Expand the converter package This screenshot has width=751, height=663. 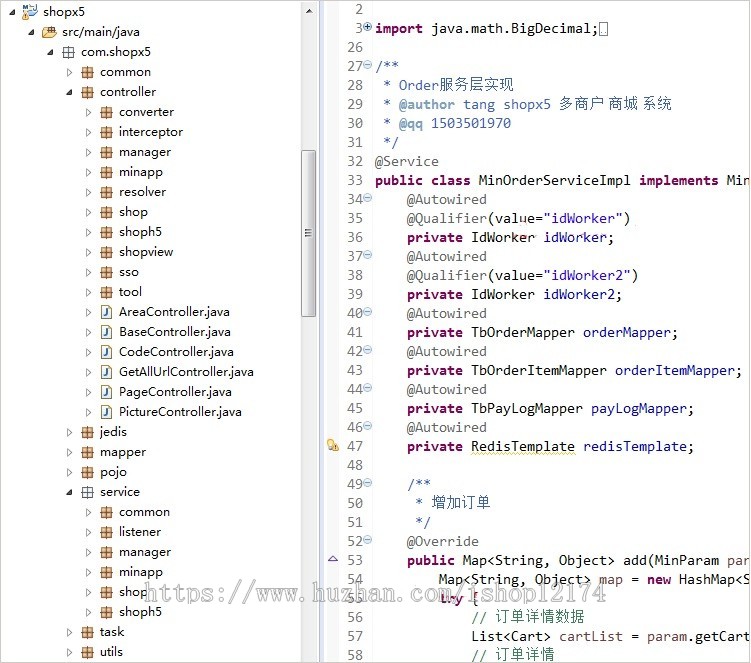(x=89, y=112)
